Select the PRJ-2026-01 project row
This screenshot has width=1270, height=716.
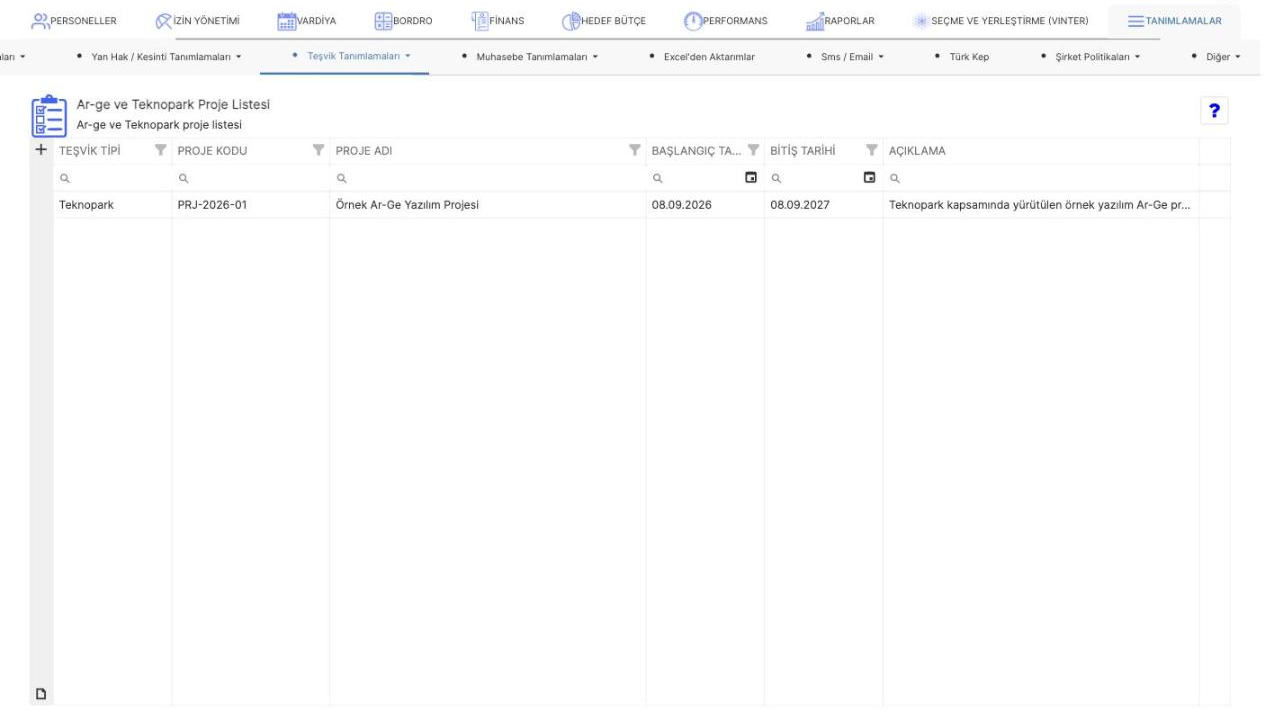pos(626,205)
